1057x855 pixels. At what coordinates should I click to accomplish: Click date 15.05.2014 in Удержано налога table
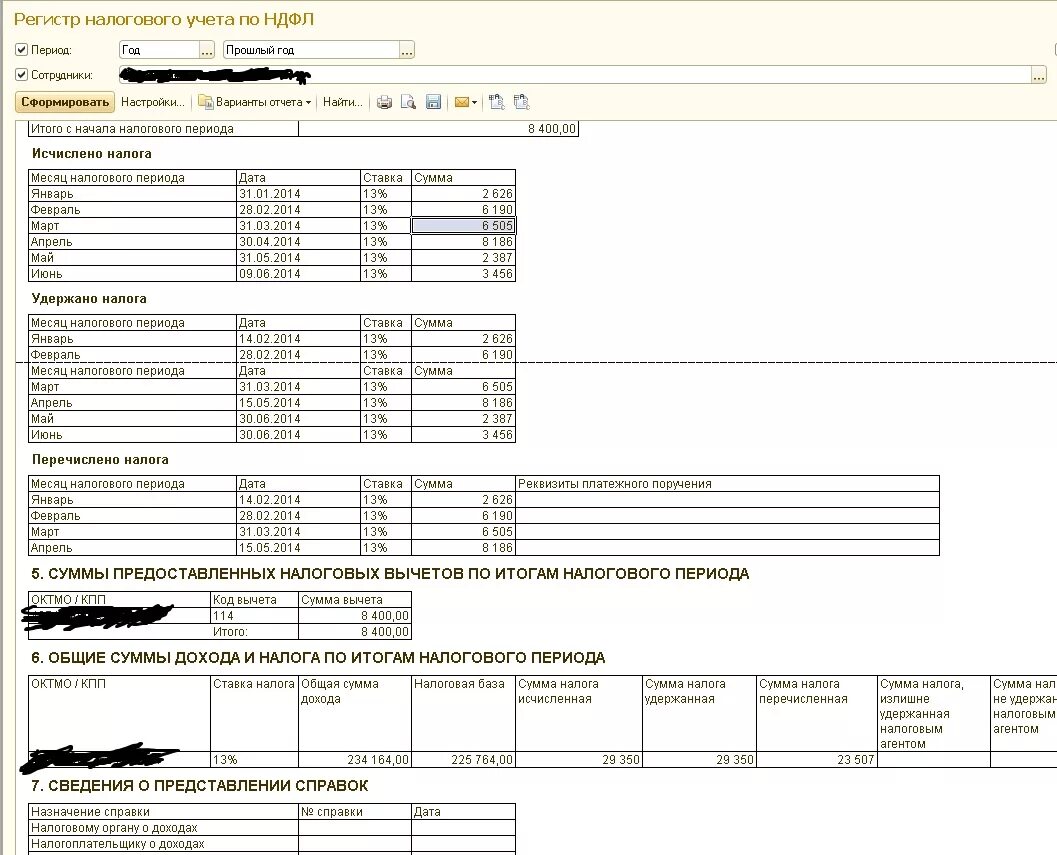pos(298,403)
